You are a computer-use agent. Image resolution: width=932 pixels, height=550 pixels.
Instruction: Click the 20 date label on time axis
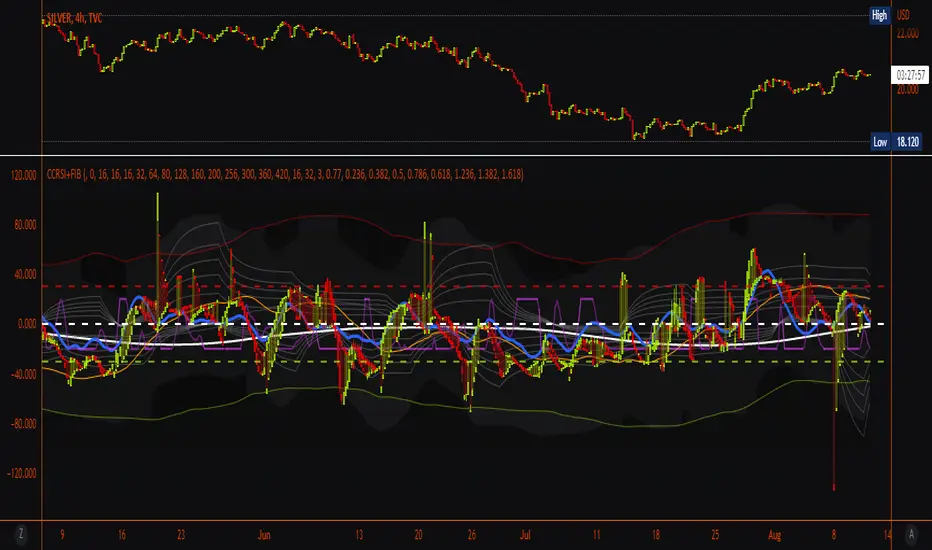[x=418, y=535]
